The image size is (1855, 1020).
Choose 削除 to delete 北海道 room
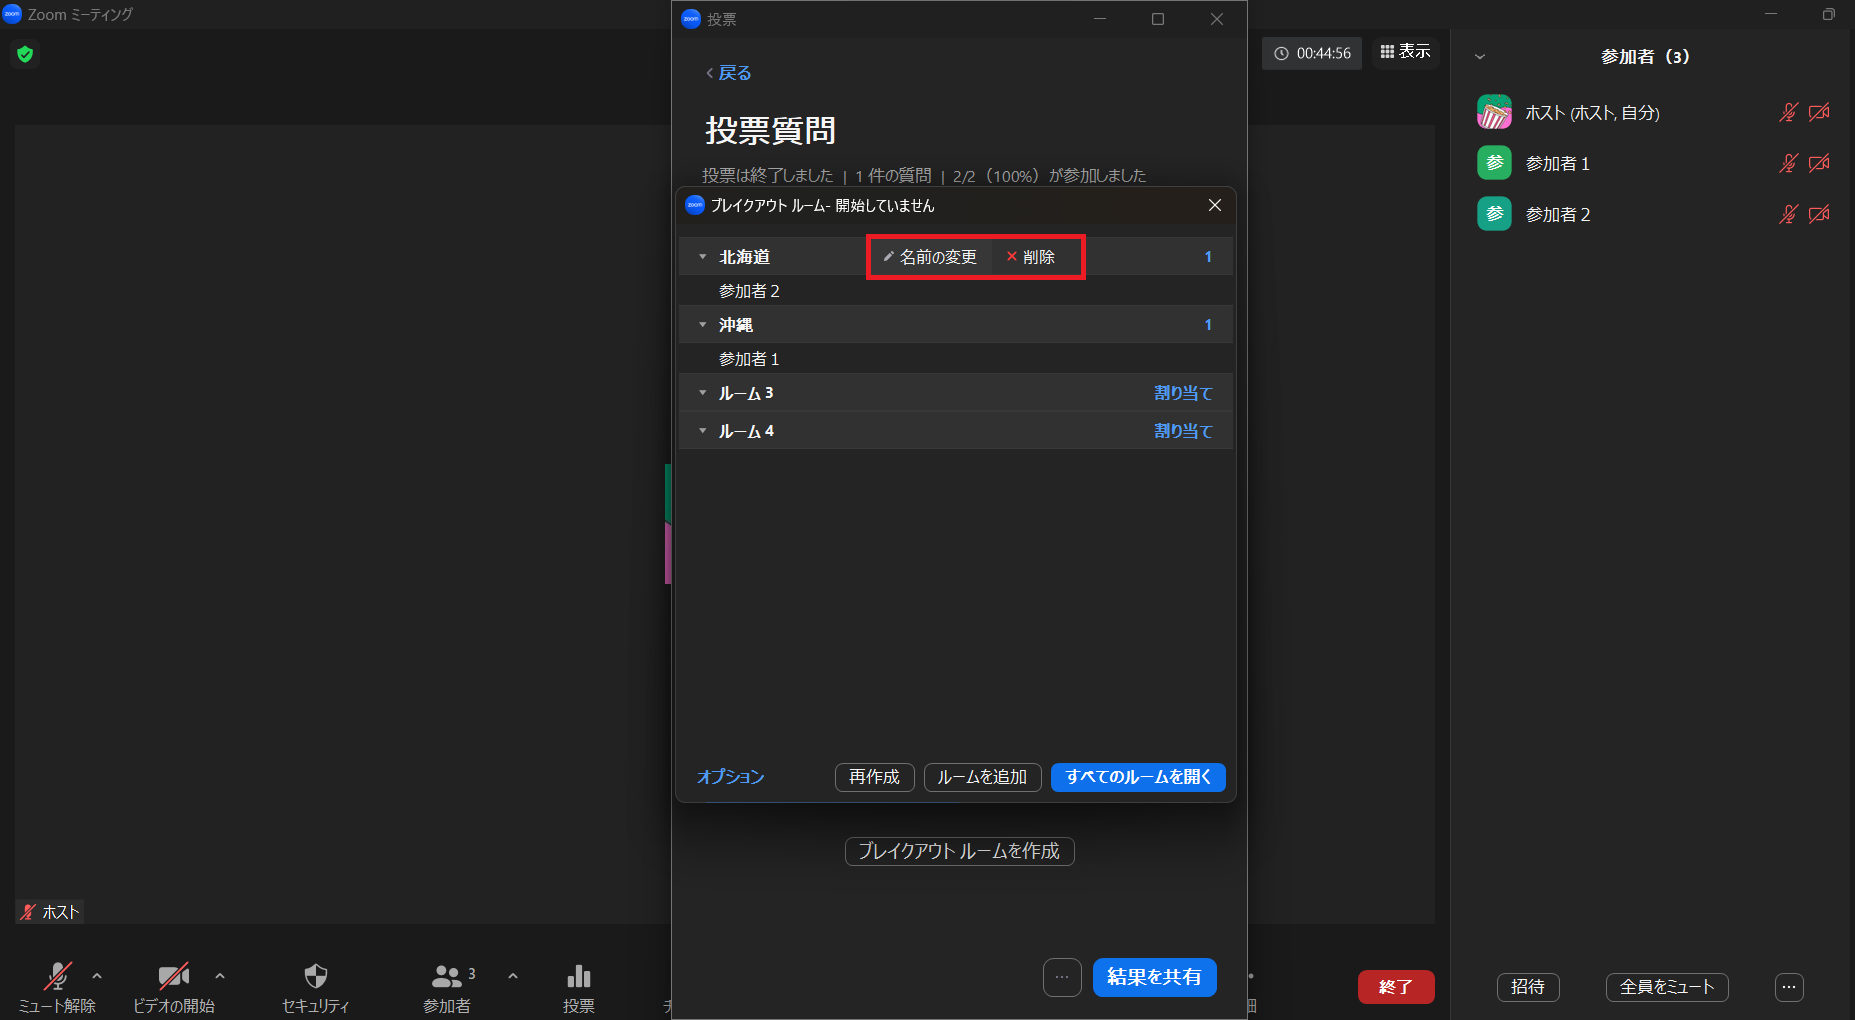pos(1031,257)
